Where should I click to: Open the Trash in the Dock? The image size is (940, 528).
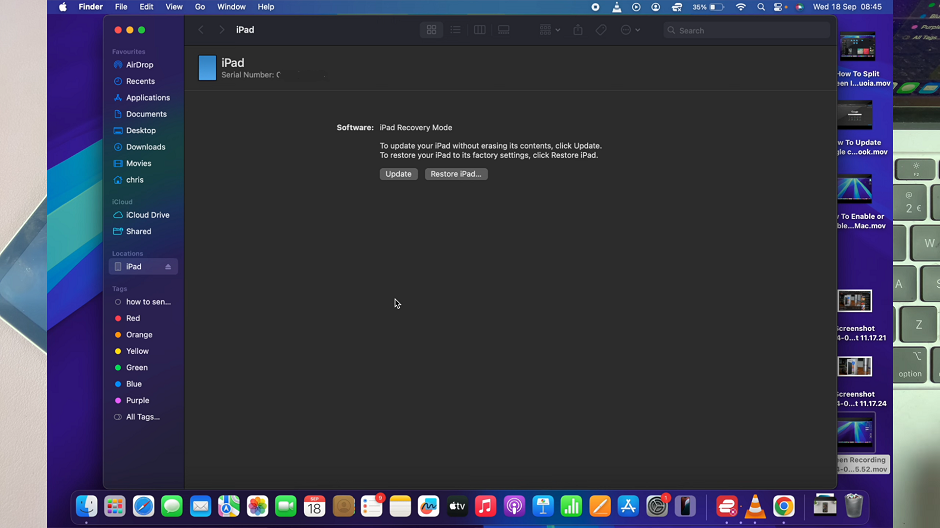pyautogui.click(x=854, y=506)
